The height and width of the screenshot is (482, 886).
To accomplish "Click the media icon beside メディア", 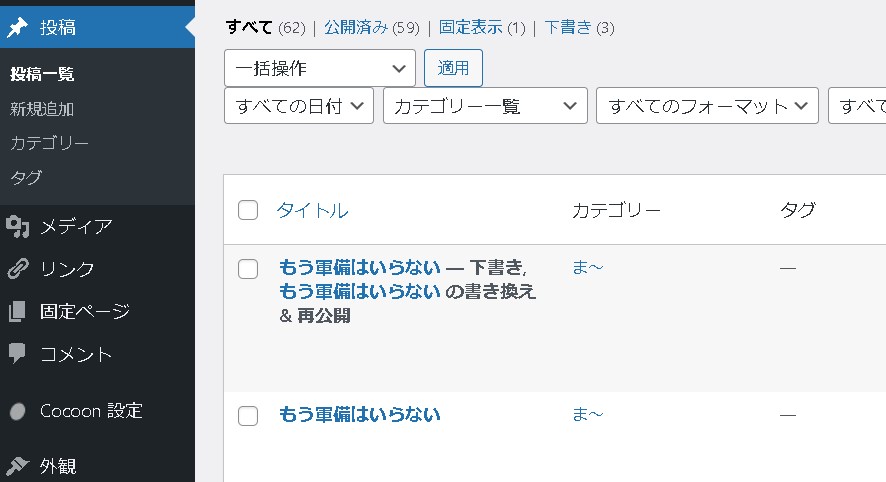I will tap(18, 227).
